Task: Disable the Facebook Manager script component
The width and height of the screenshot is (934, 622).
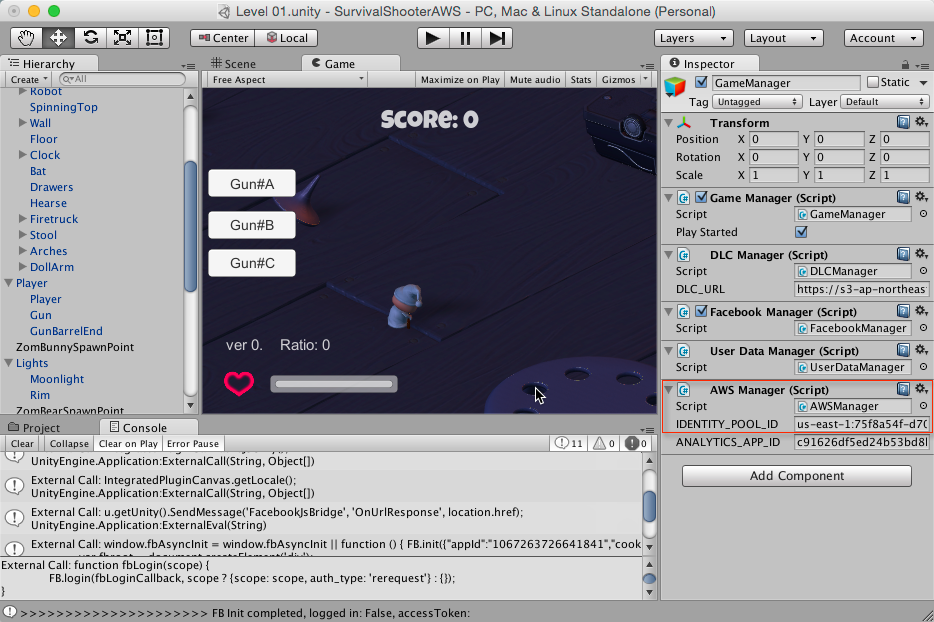Action: click(x=701, y=311)
